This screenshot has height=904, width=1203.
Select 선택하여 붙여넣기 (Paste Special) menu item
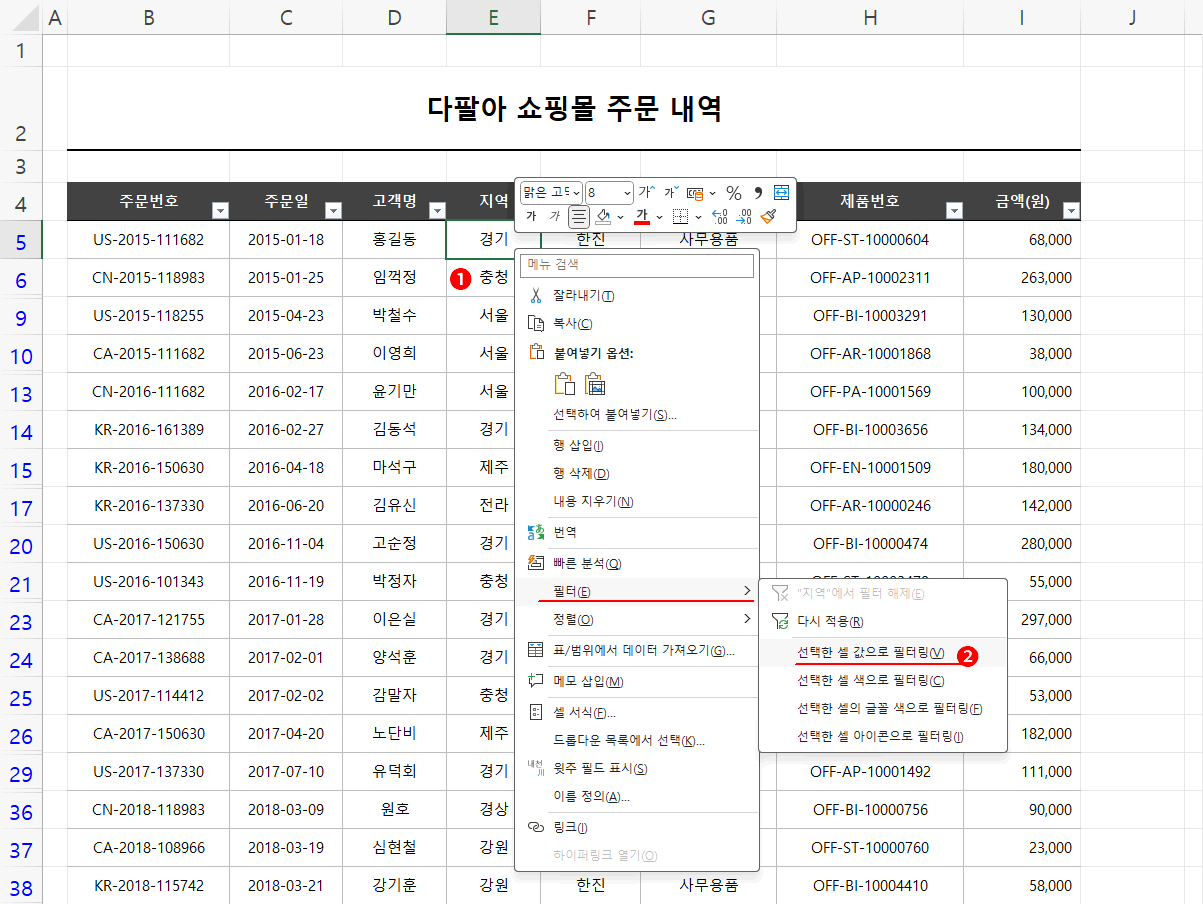tap(637, 414)
